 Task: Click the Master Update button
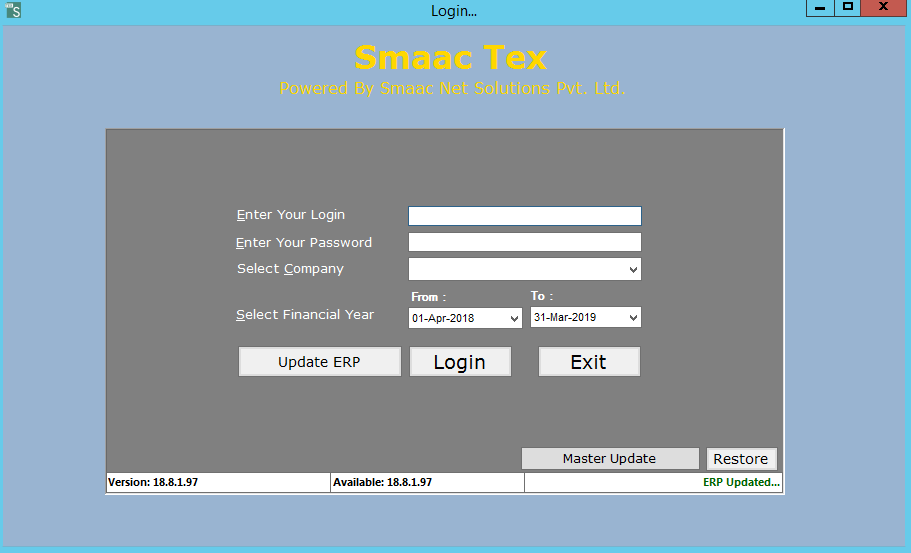pyautogui.click(x=610, y=458)
